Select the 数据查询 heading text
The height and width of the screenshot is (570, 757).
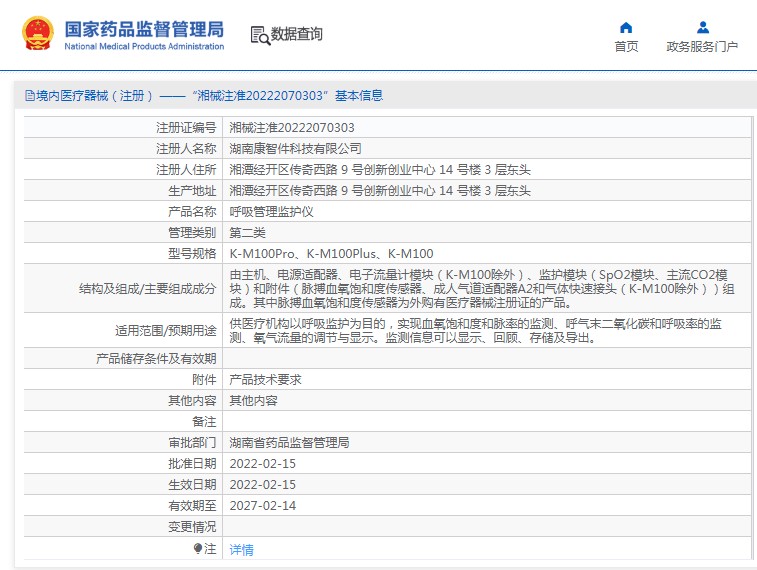(x=297, y=35)
